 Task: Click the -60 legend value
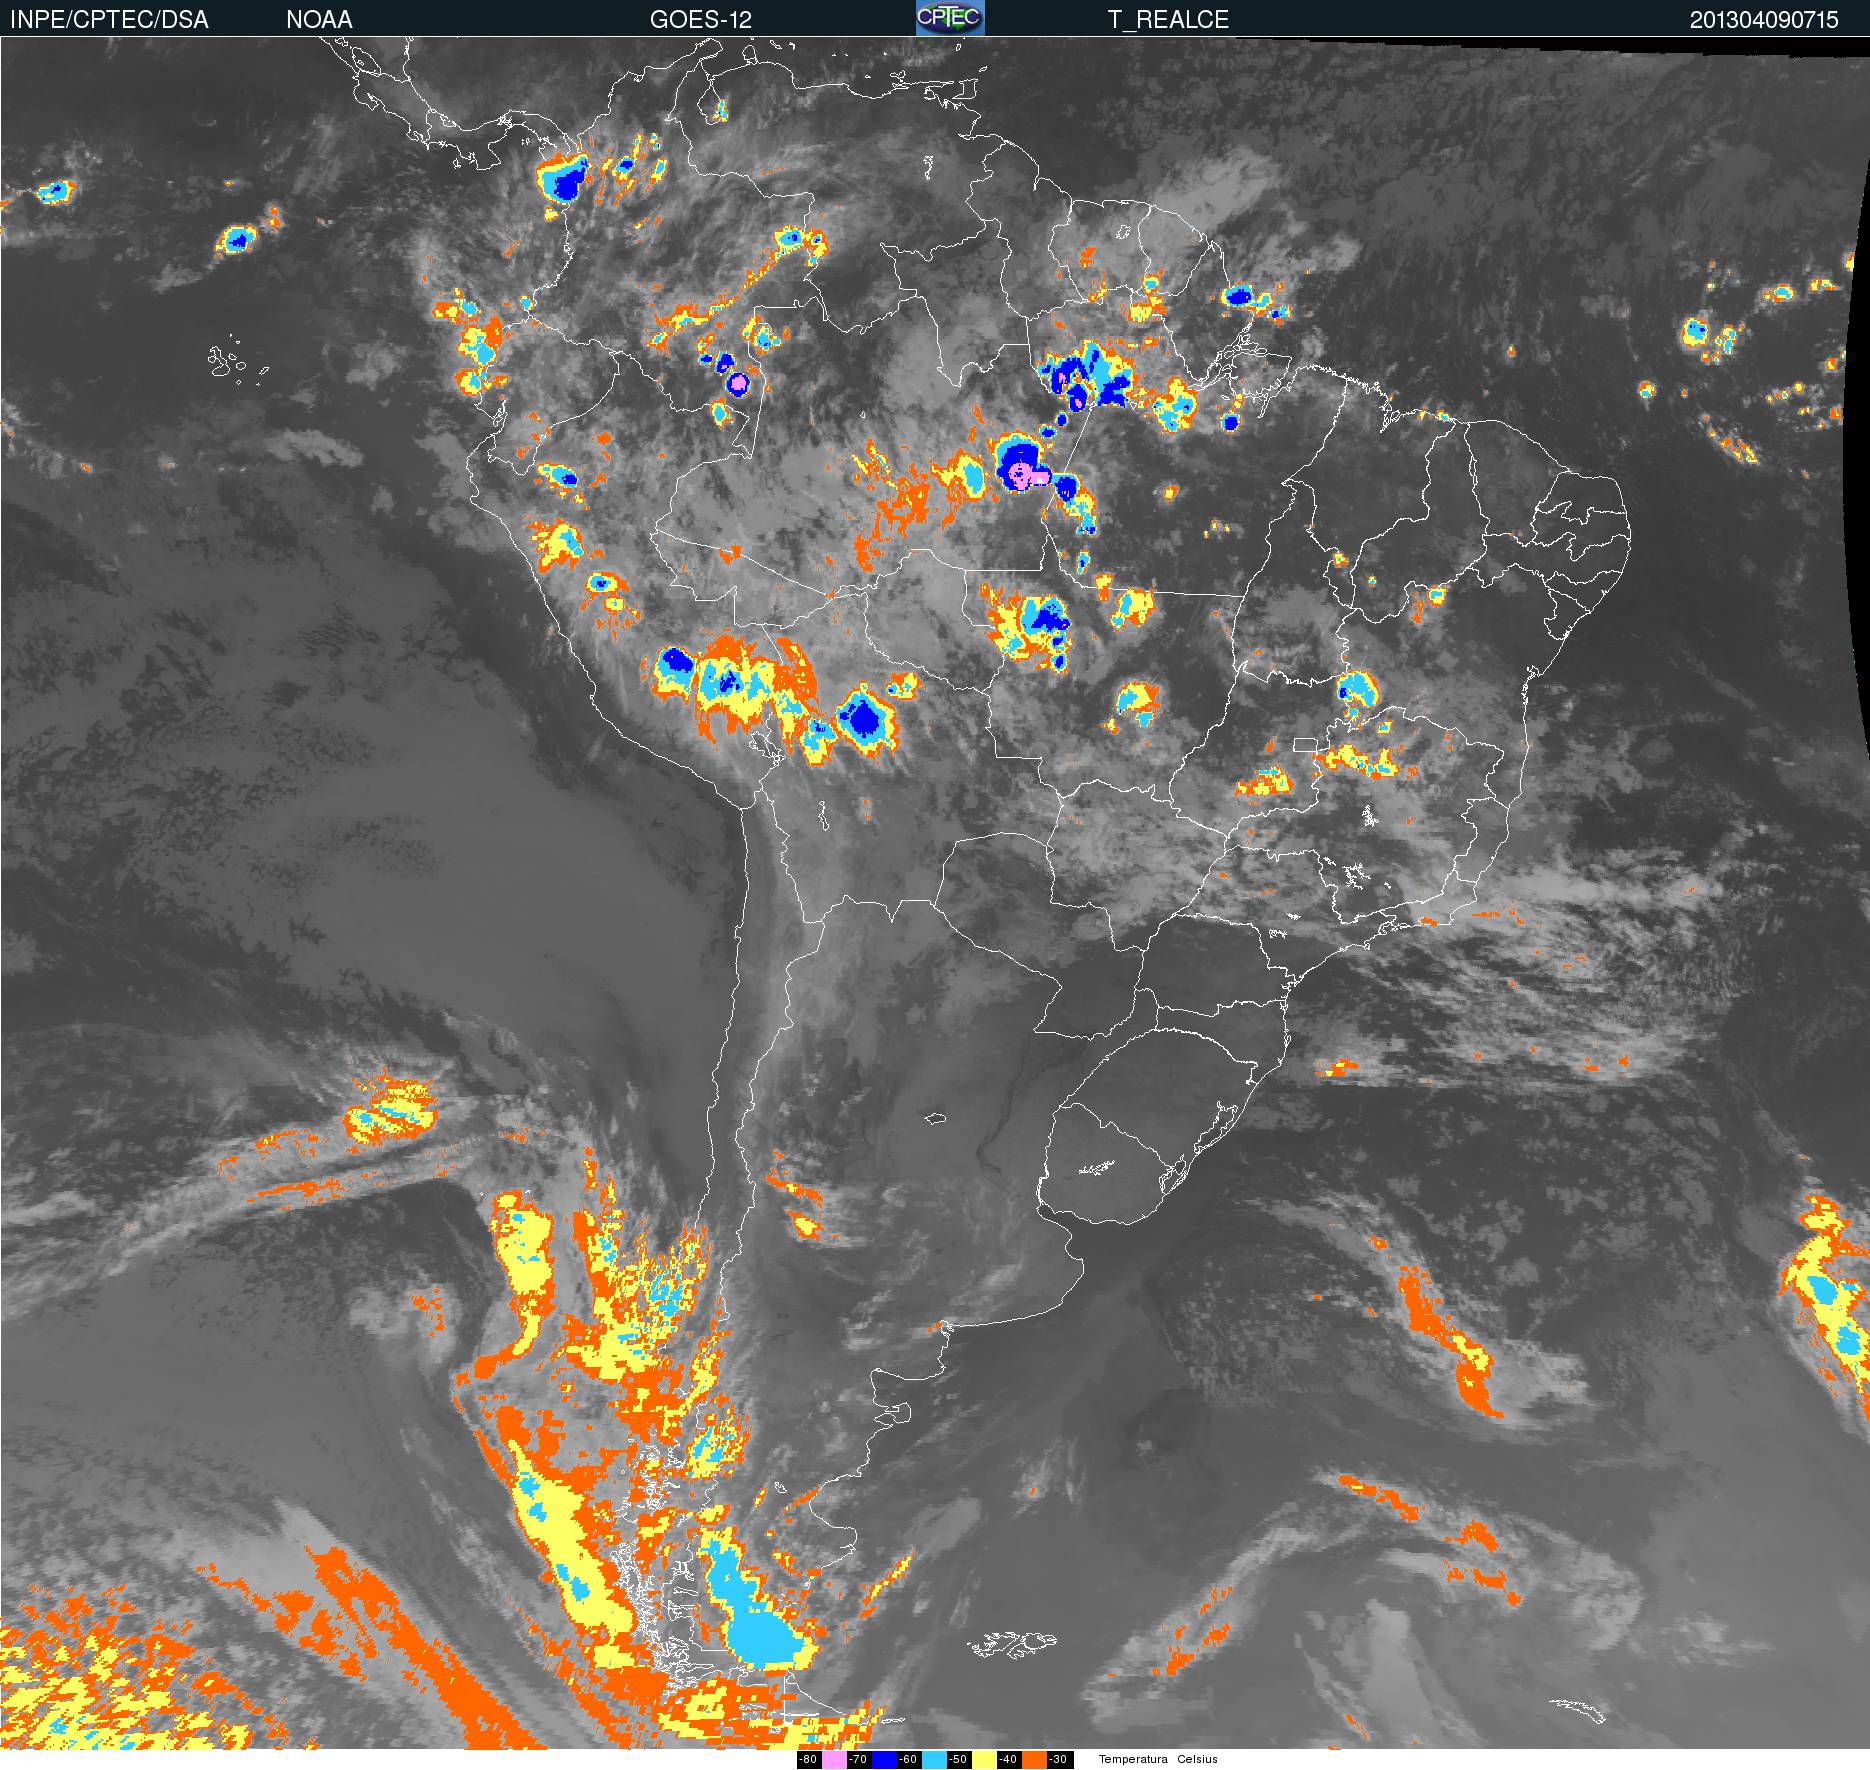tap(908, 1759)
